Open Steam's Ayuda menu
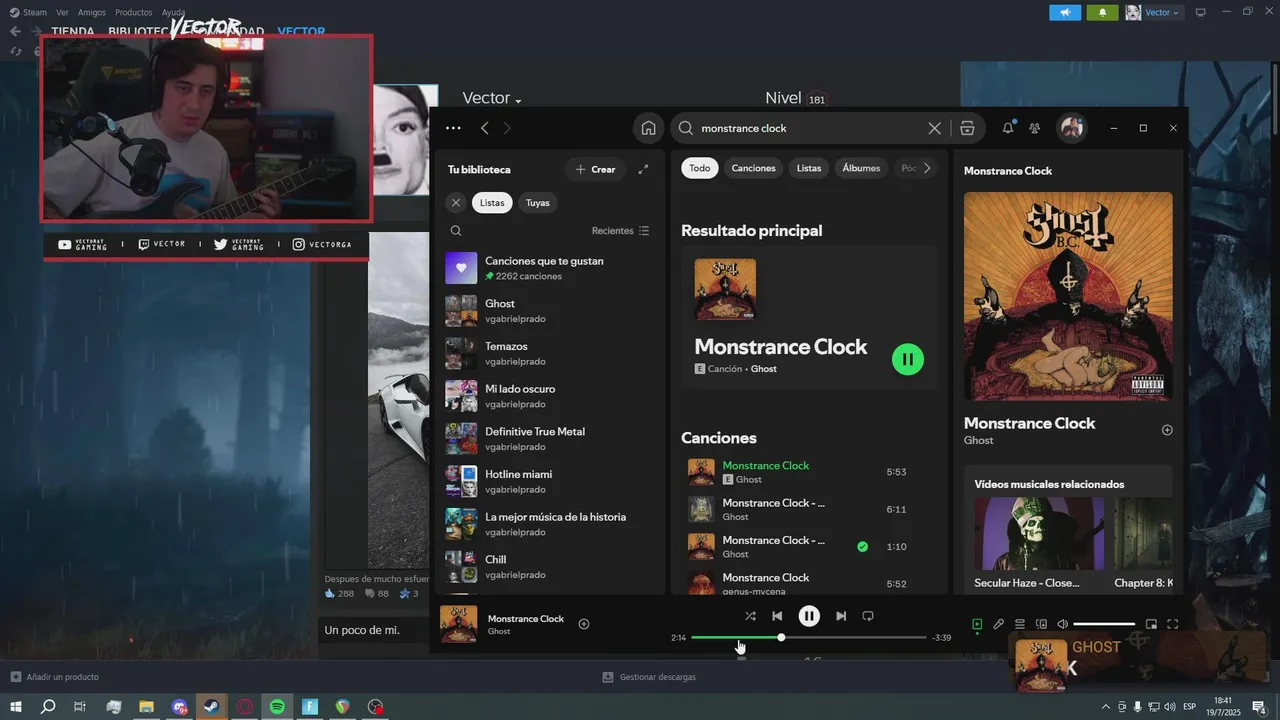 coord(173,12)
